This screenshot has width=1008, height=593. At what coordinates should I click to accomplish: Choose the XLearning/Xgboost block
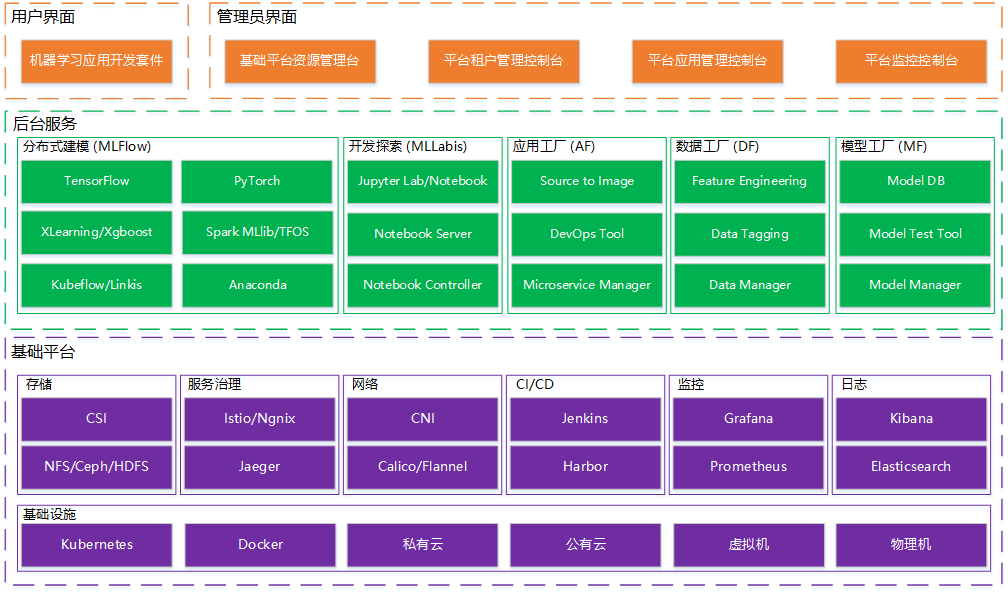point(96,232)
